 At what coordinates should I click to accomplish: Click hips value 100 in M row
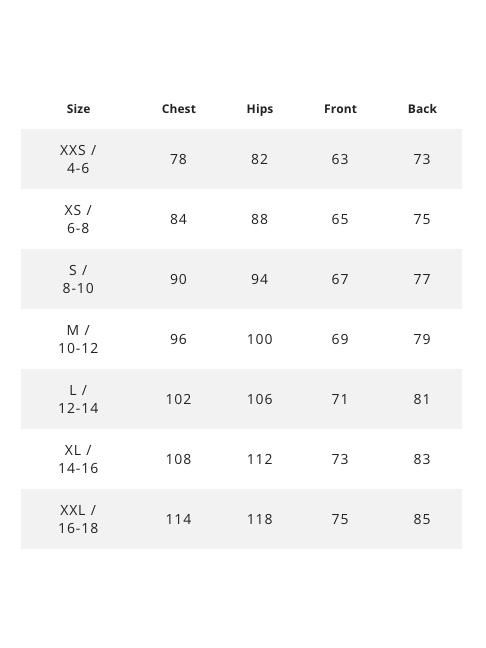point(260,339)
